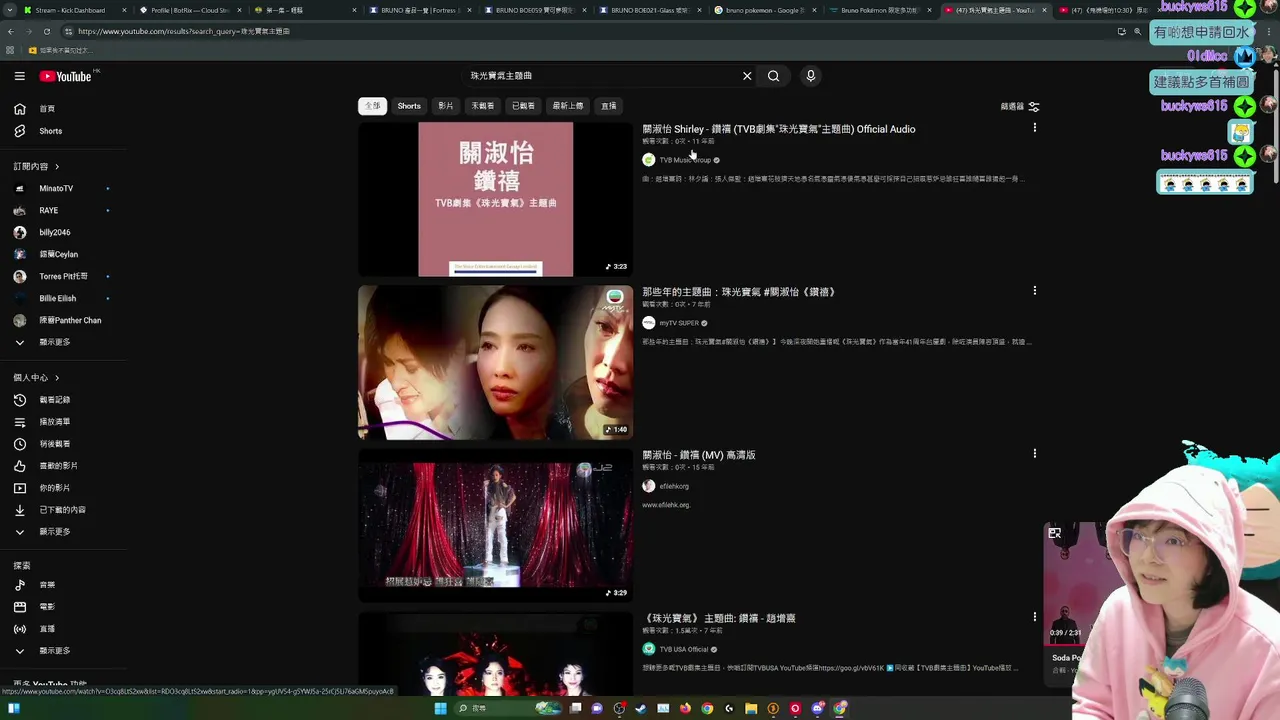Open 觀看記錄 watch history in sidebar
1280x720 pixels.
(x=41, y=400)
